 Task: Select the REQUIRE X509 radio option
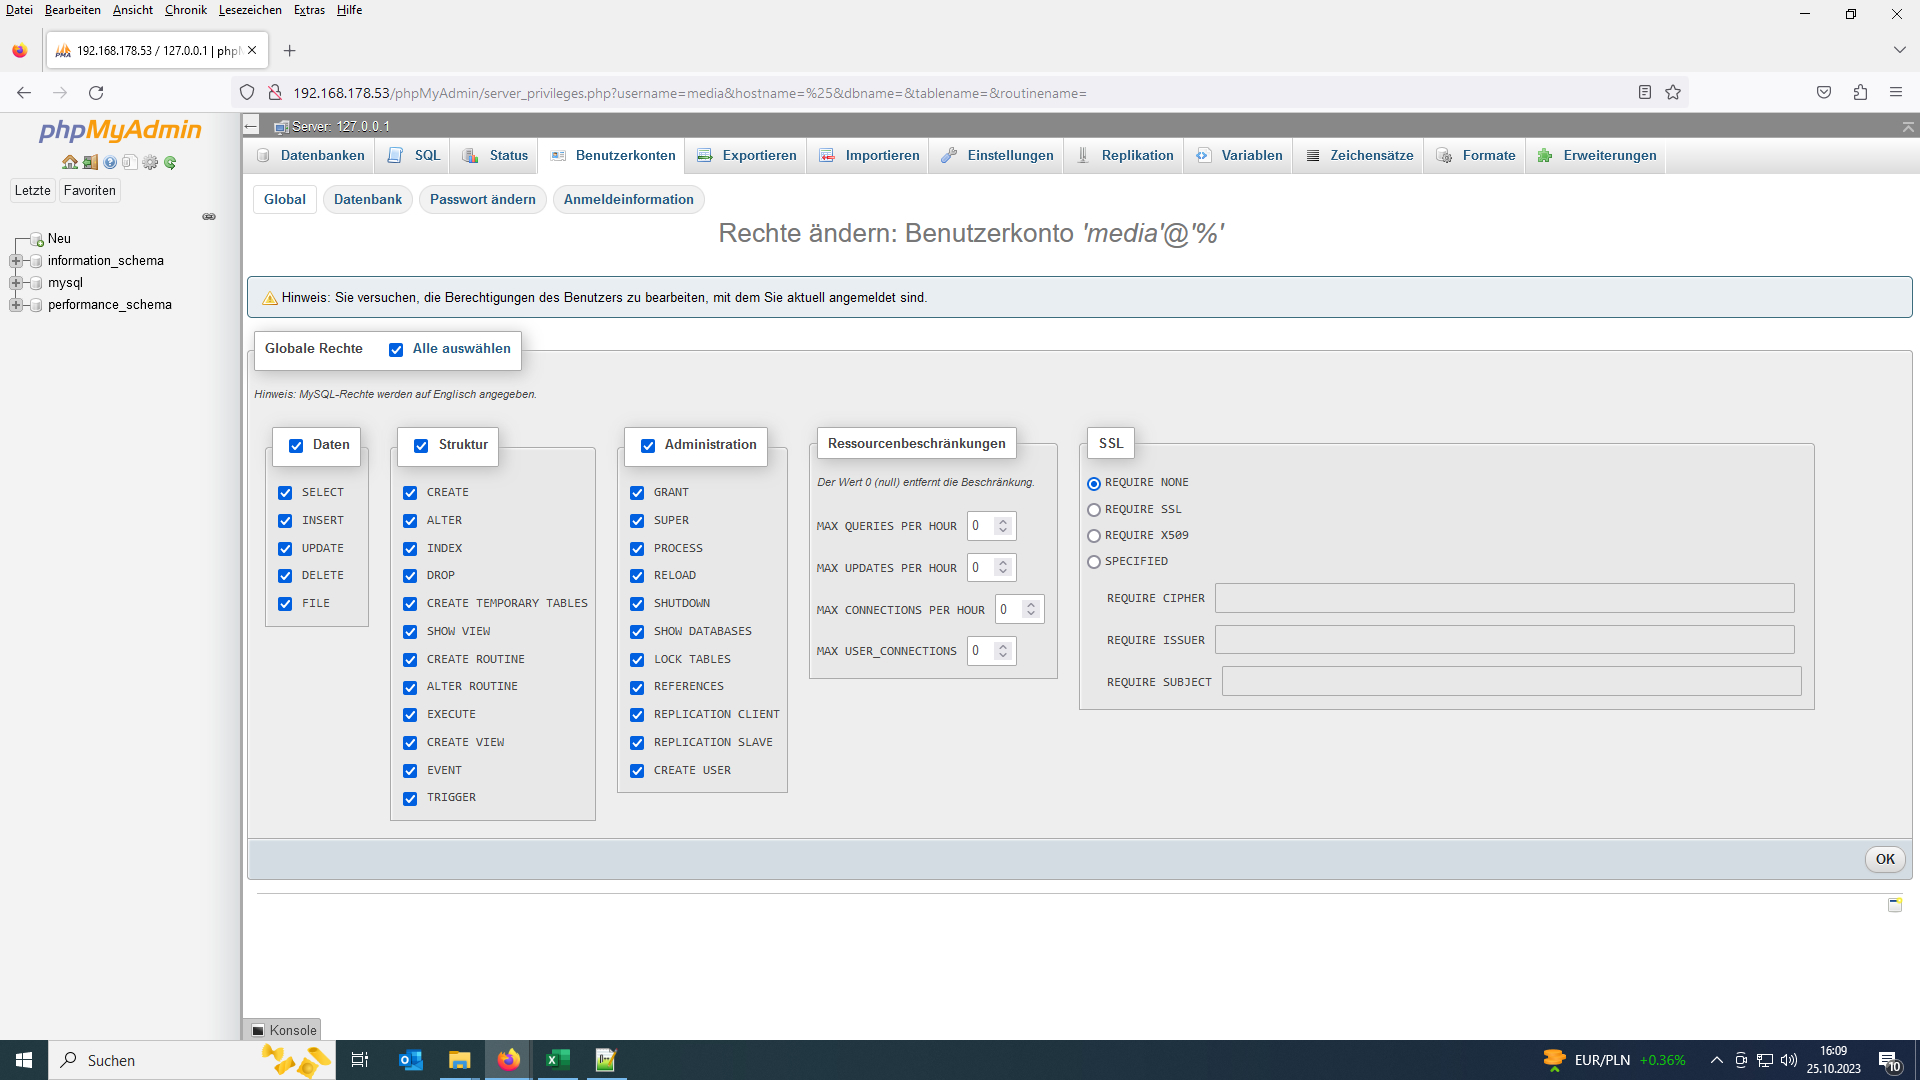pyautogui.click(x=1094, y=536)
